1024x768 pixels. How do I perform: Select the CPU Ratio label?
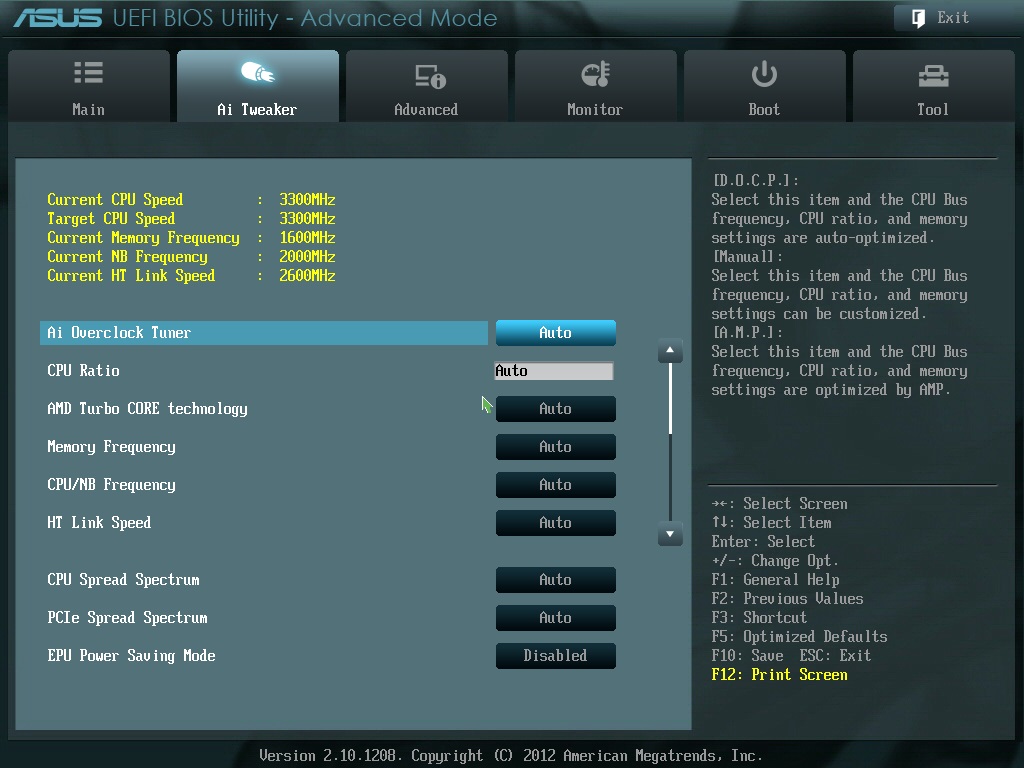point(84,370)
